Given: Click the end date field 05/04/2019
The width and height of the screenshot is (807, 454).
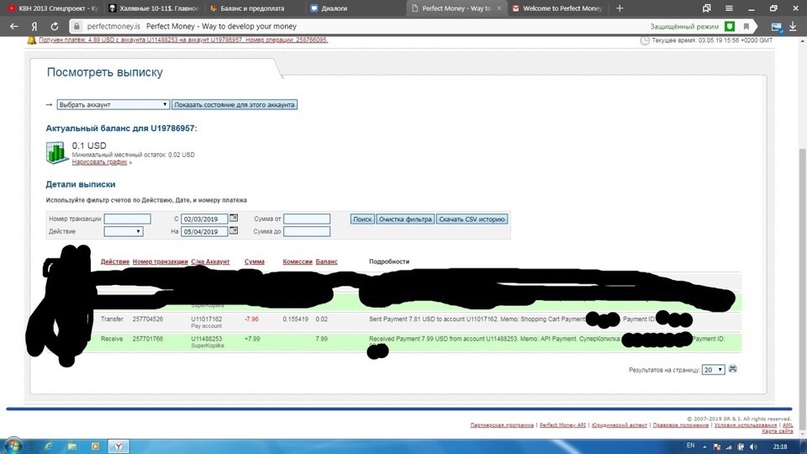Looking at the screenshot, I should point(204,231).
